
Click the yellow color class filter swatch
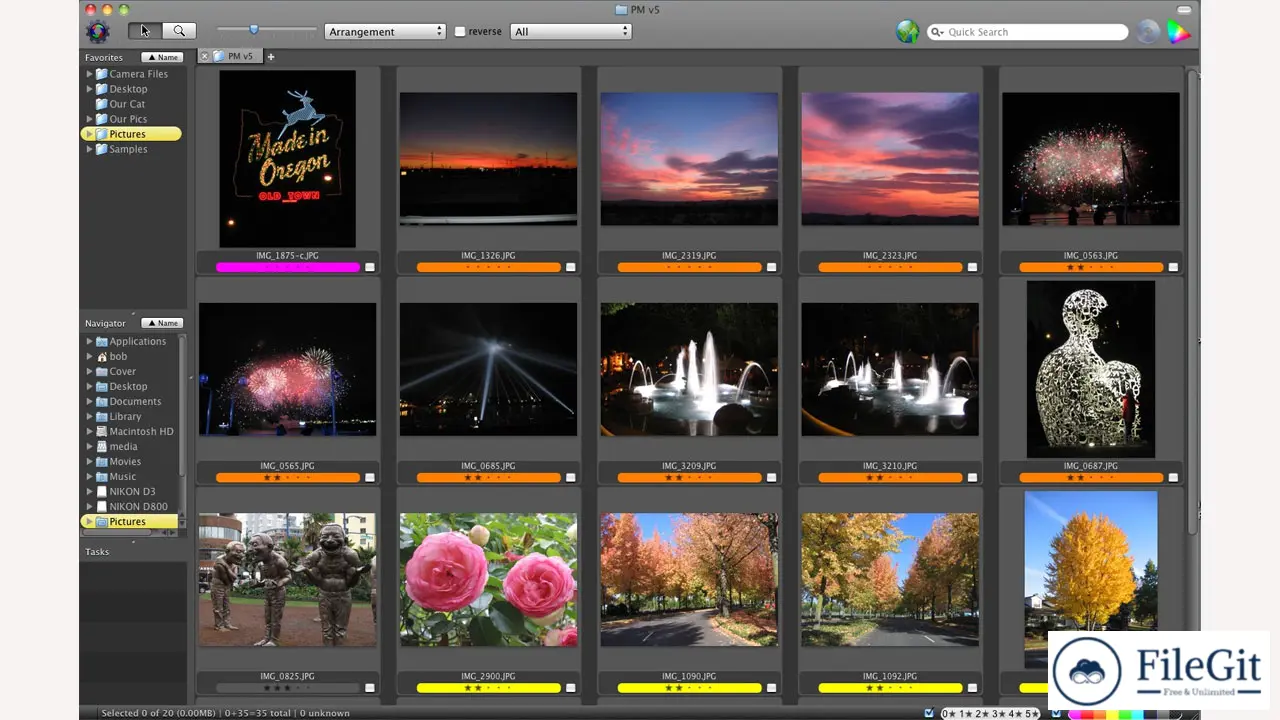1112,713
